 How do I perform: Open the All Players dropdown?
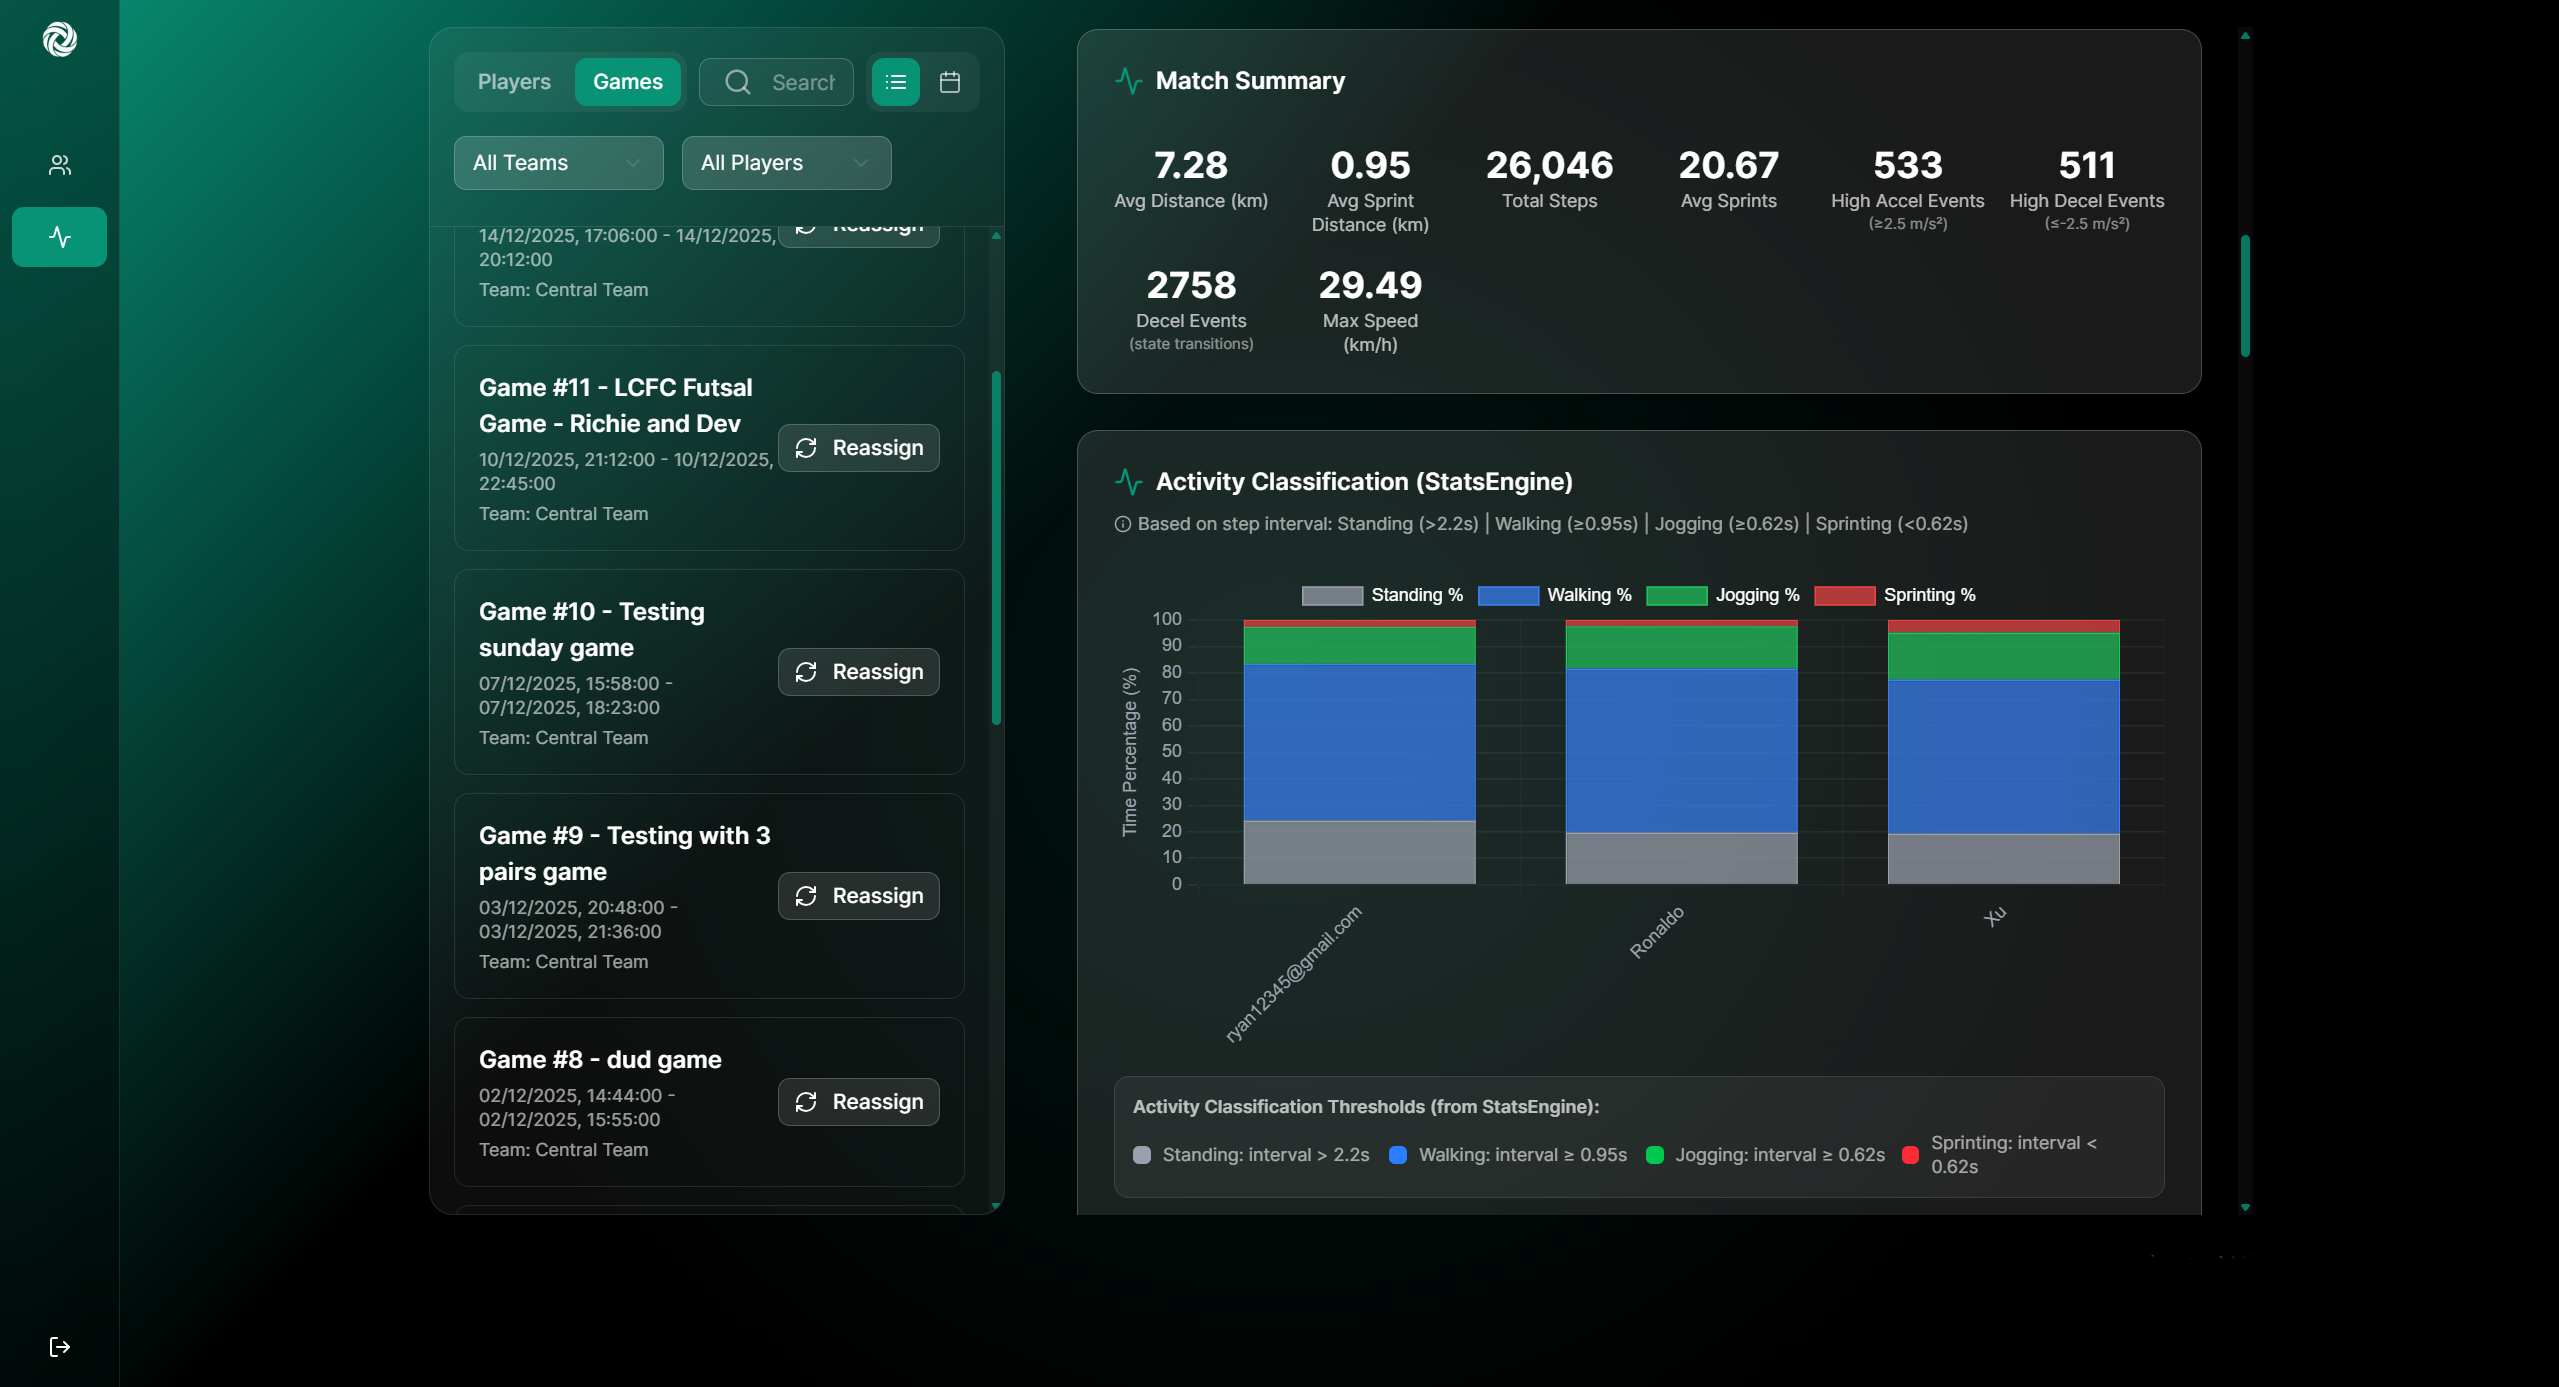pos(785,163)
